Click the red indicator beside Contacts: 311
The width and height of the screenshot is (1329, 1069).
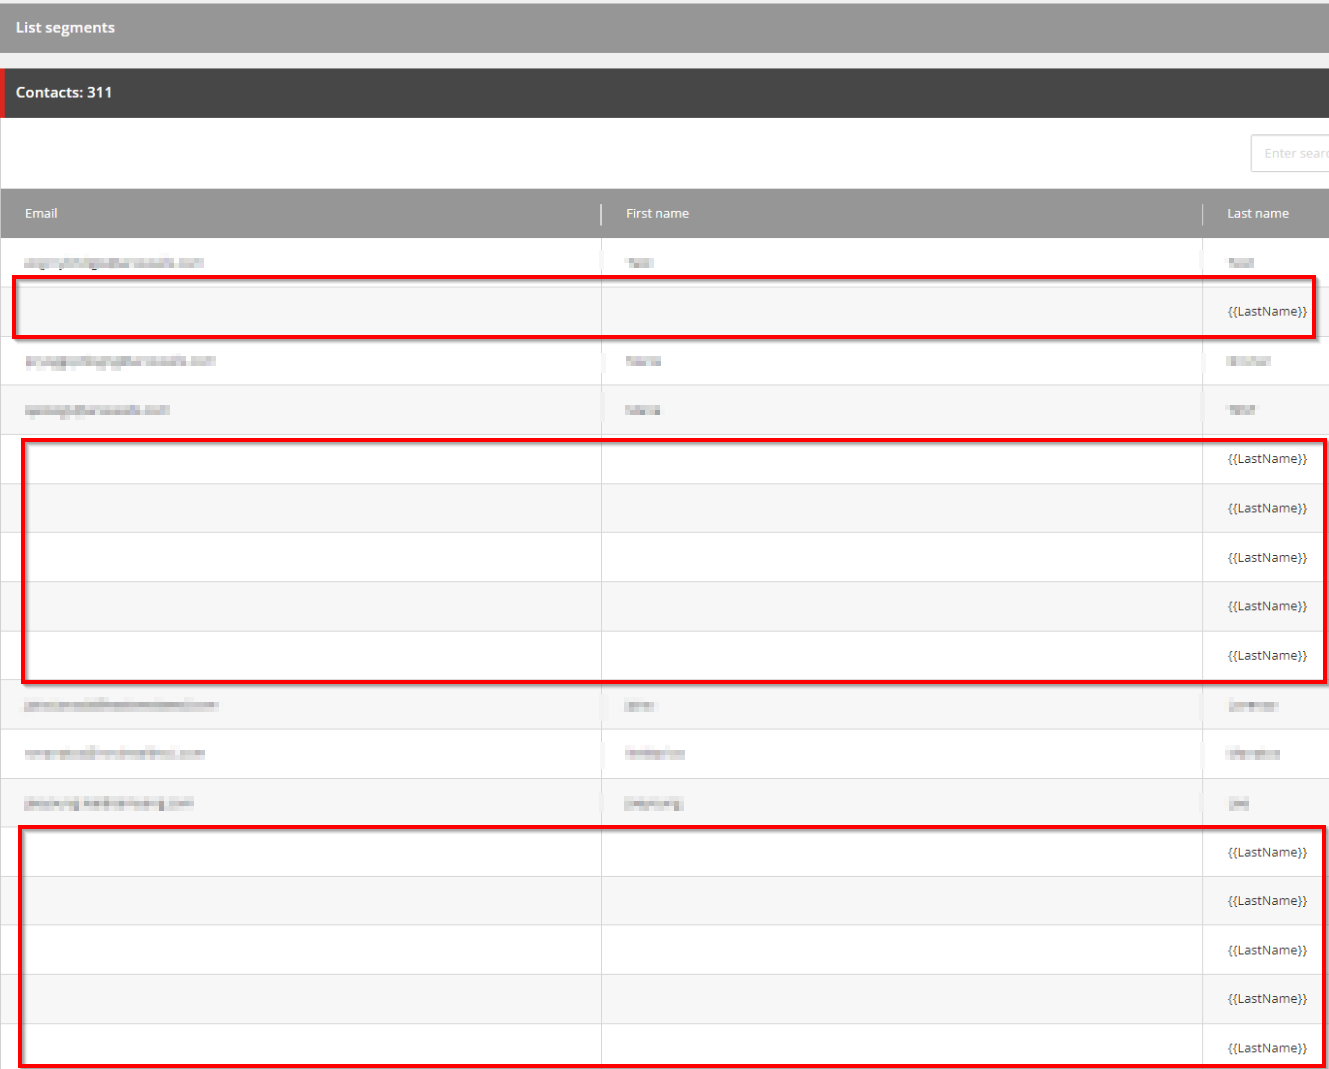(3, 92)
